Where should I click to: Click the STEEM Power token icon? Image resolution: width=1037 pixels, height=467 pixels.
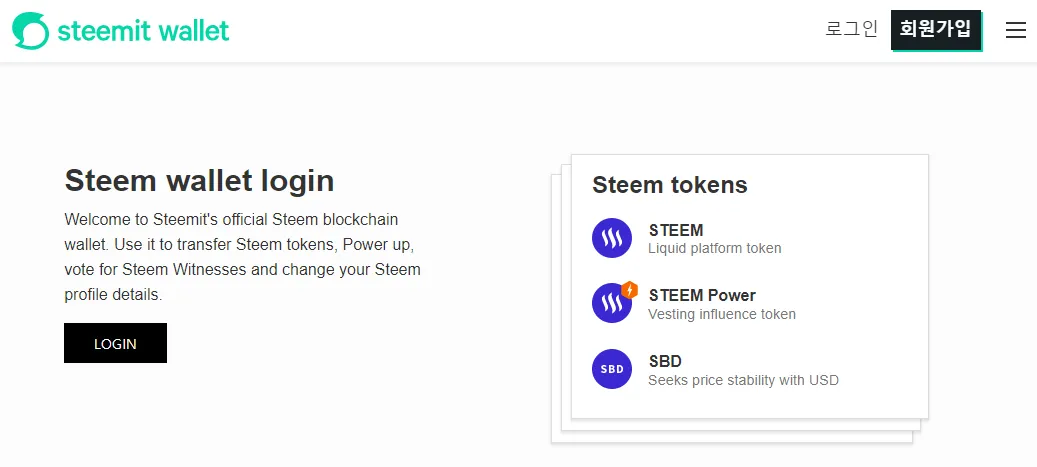point(612,303)
